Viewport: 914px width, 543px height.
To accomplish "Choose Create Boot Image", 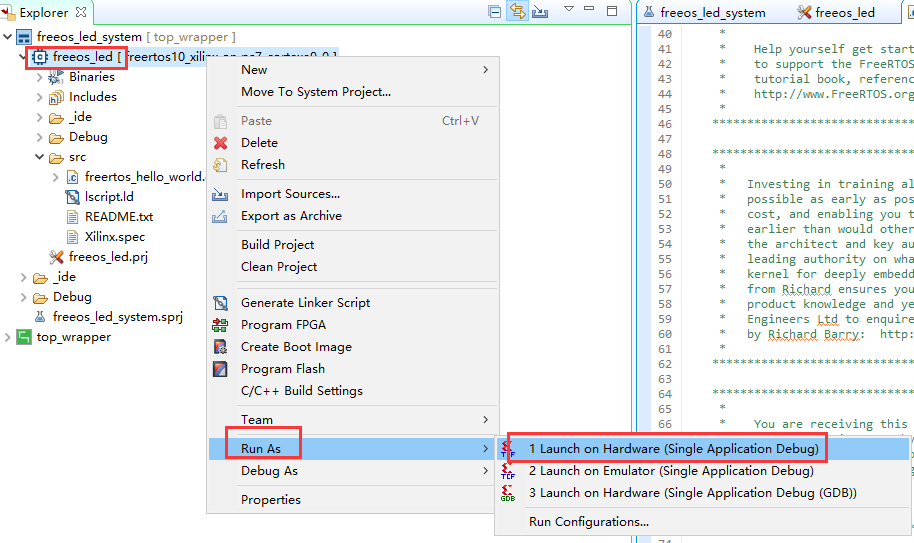I will click(353, 347).
